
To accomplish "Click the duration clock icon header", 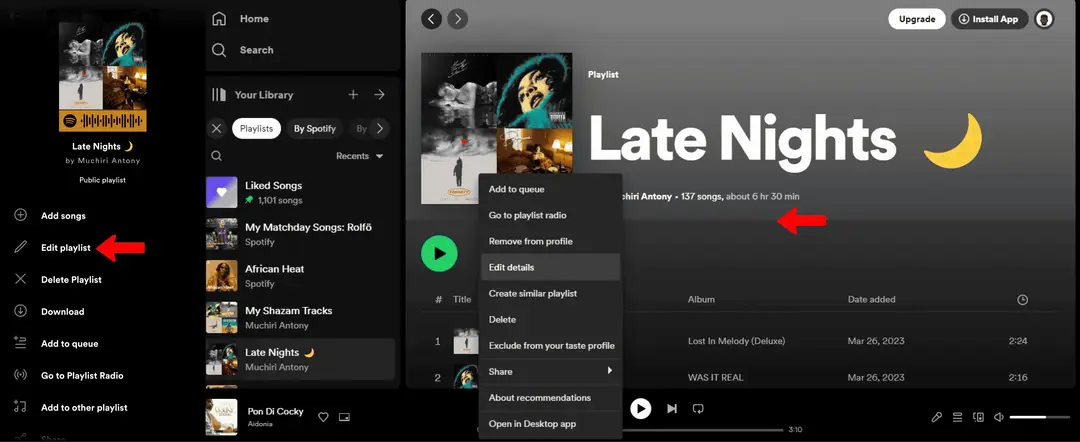I will tap(1023, 299).
